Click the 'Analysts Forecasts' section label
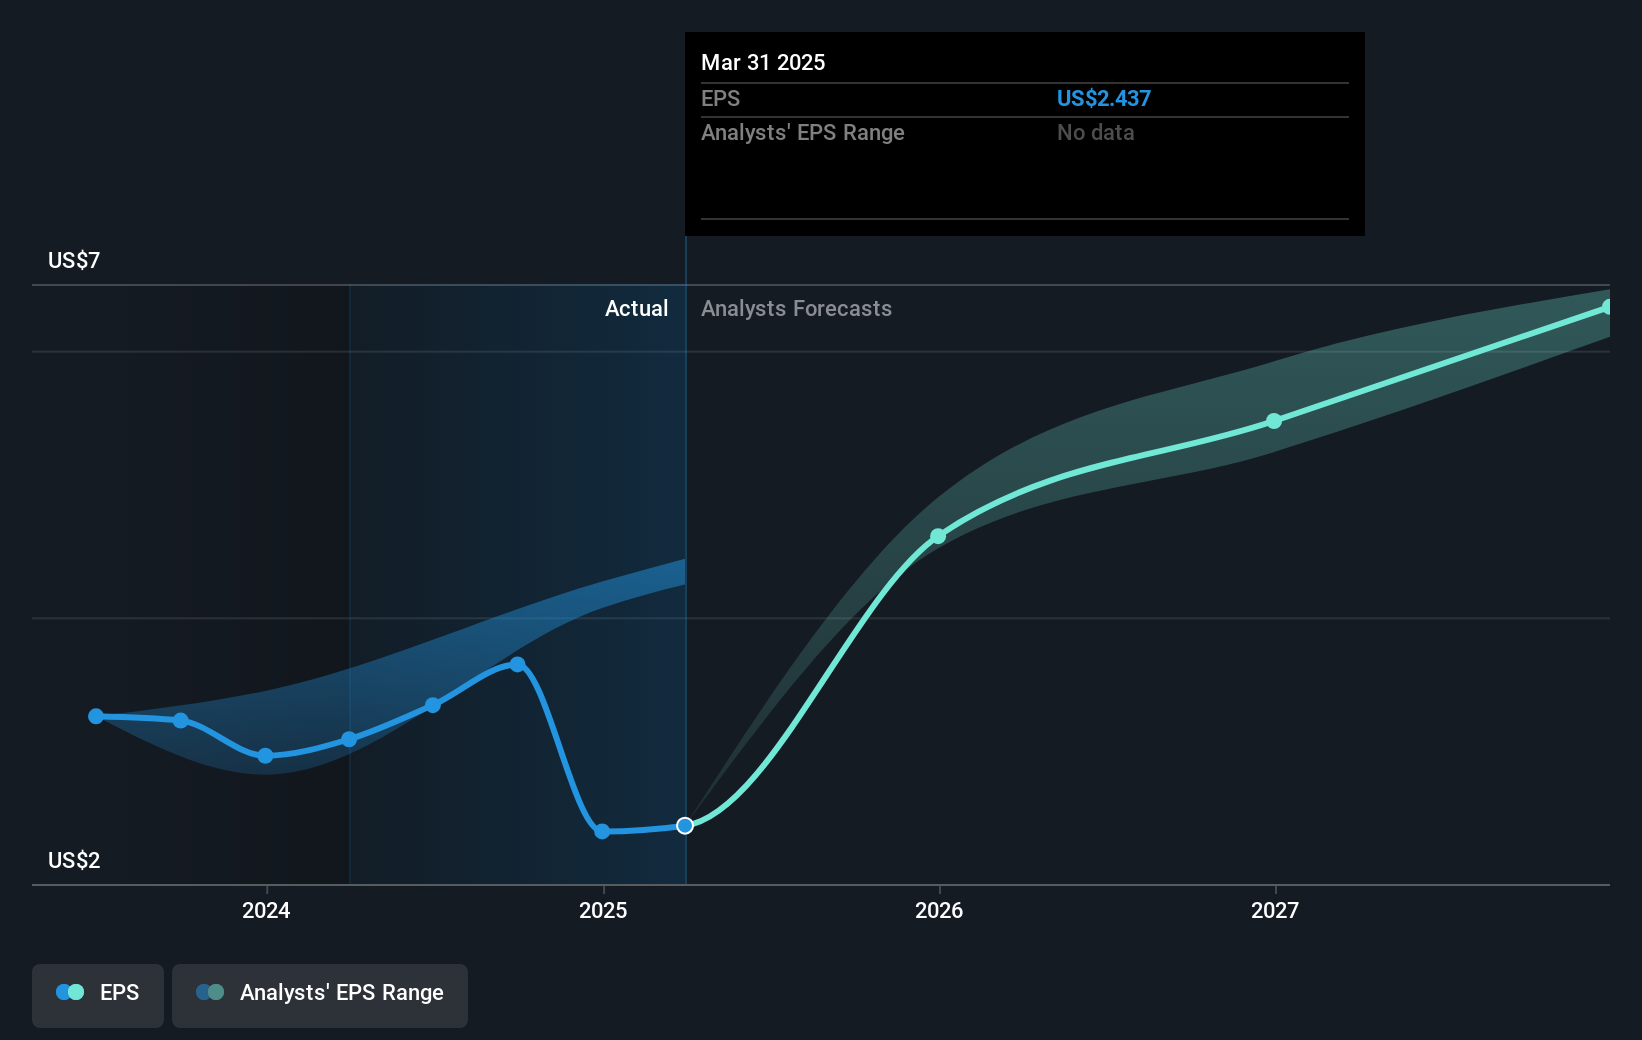The image size is (1642, 1040). (796, 308)
